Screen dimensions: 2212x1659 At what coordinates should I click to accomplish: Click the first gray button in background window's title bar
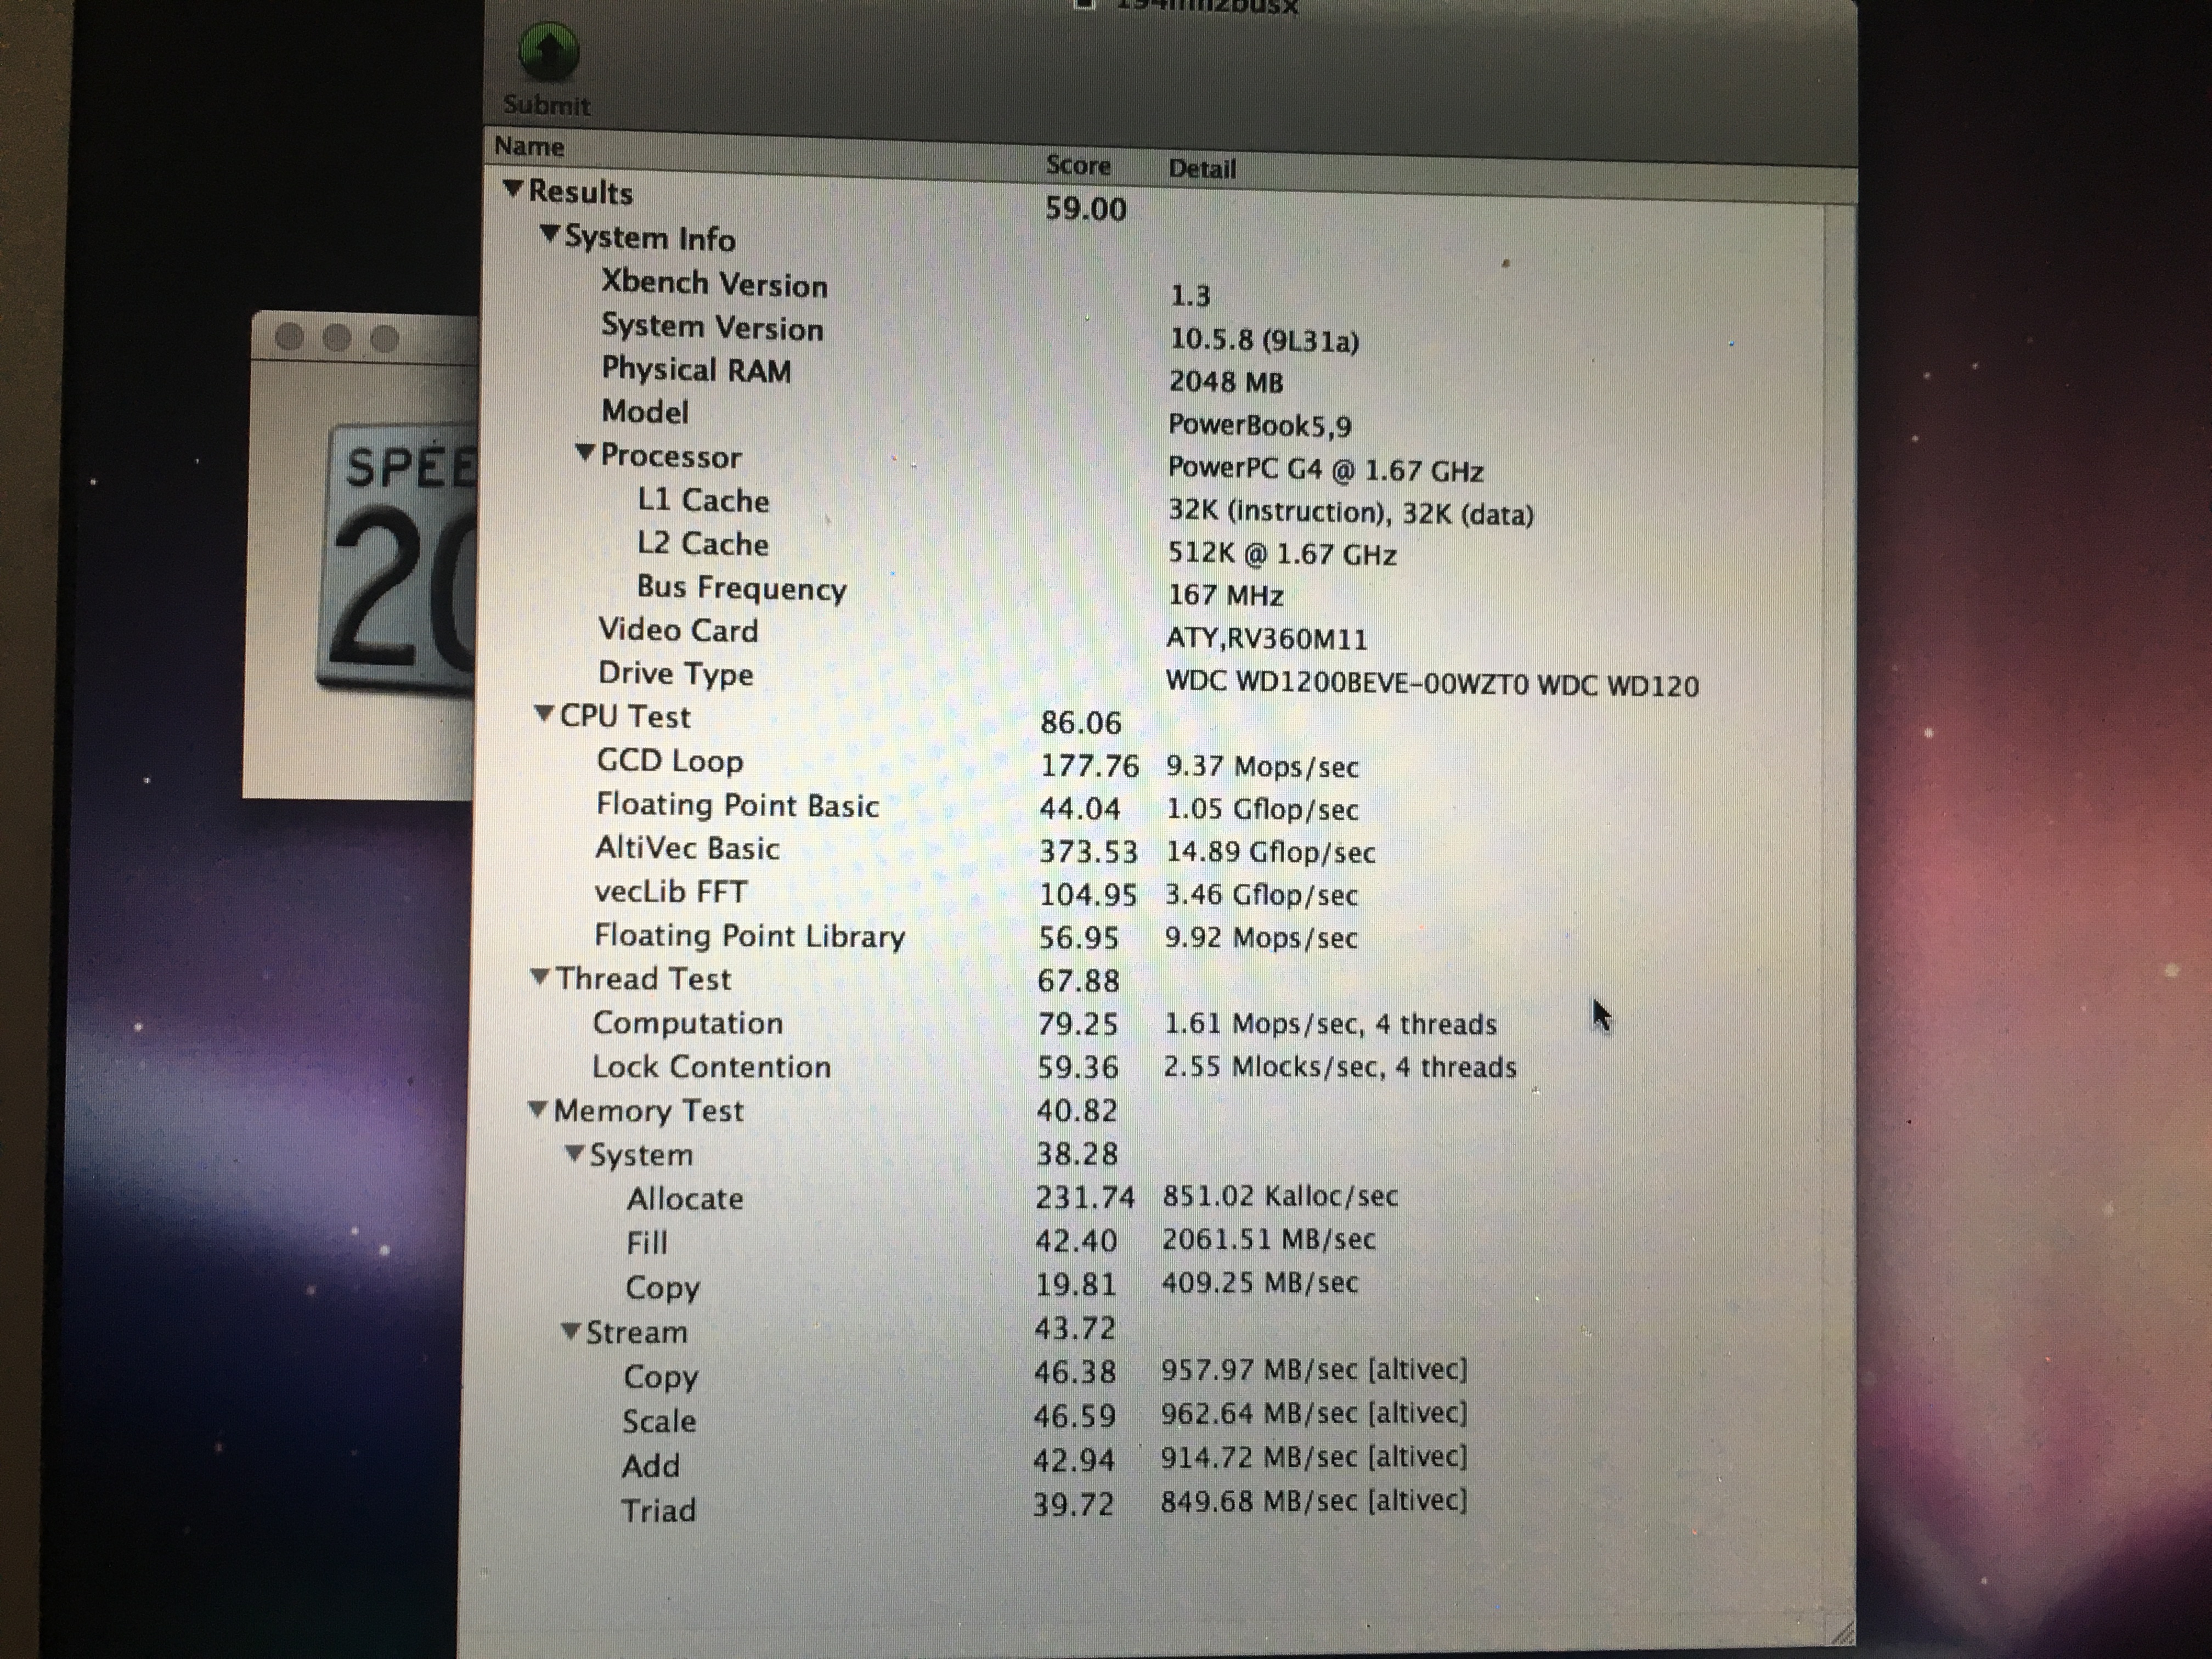(x=289, y=337)
